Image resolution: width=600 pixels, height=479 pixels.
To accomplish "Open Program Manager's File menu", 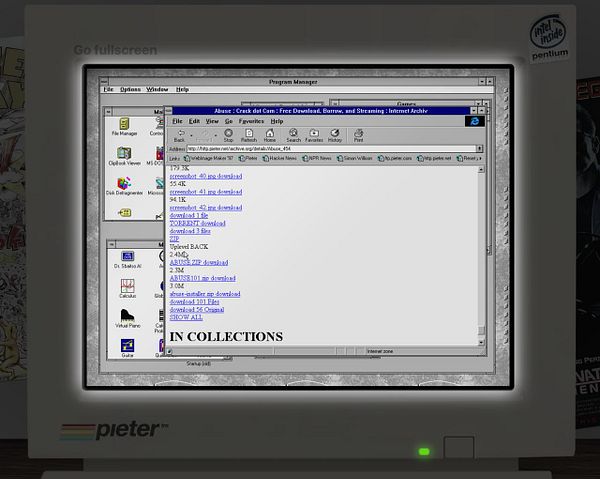I will 108,90.
